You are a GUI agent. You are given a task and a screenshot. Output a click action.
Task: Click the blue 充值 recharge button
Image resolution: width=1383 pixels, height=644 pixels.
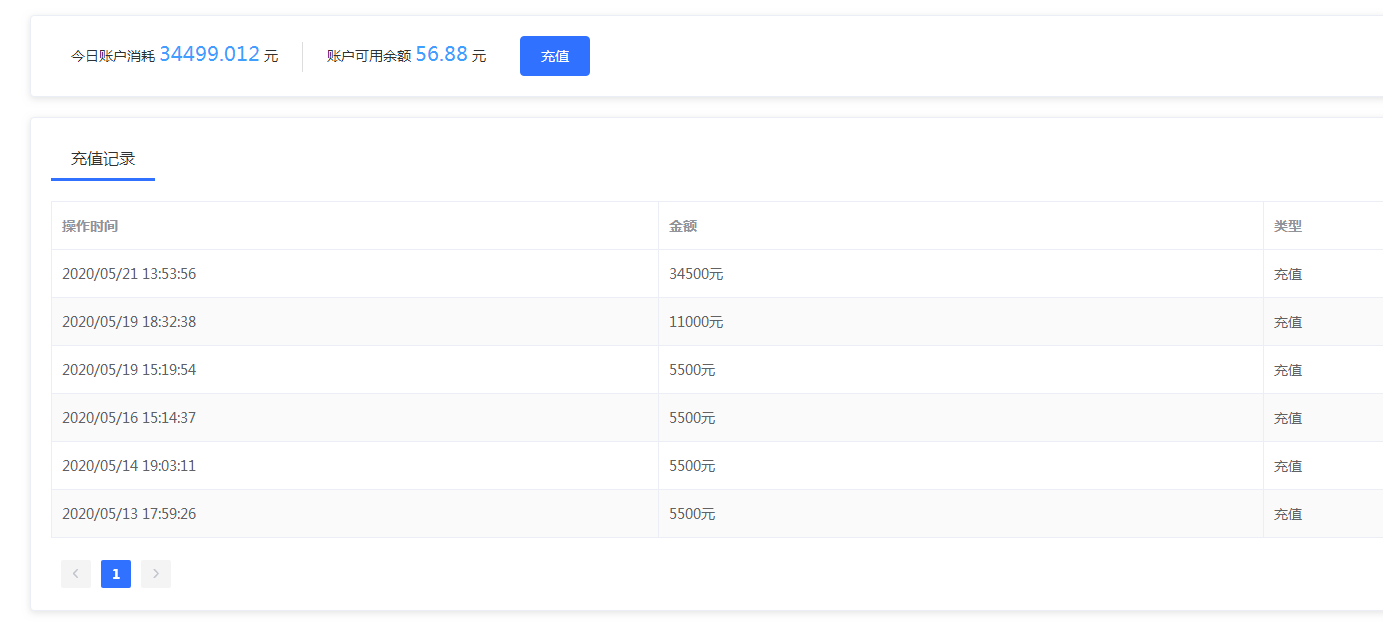pos(554,56)
